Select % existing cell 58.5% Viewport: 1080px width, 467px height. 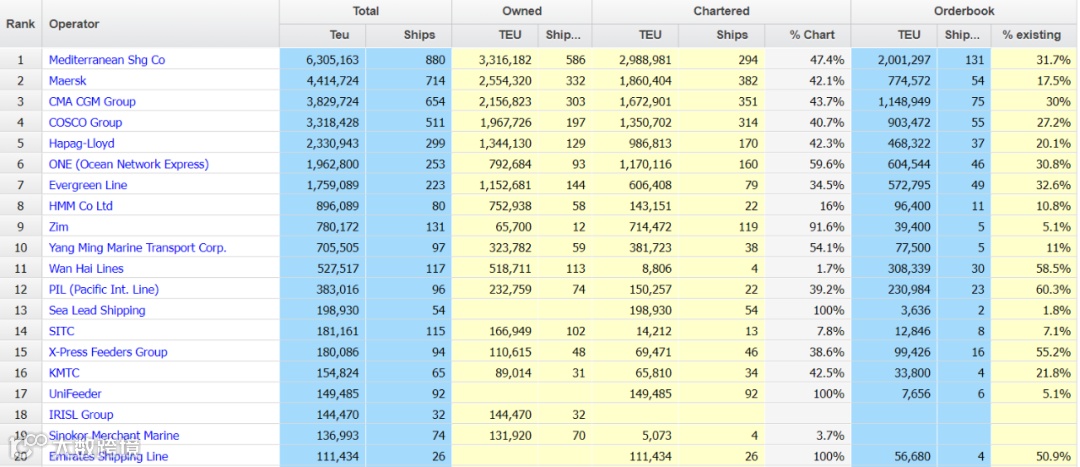[x=1035, y=268]
